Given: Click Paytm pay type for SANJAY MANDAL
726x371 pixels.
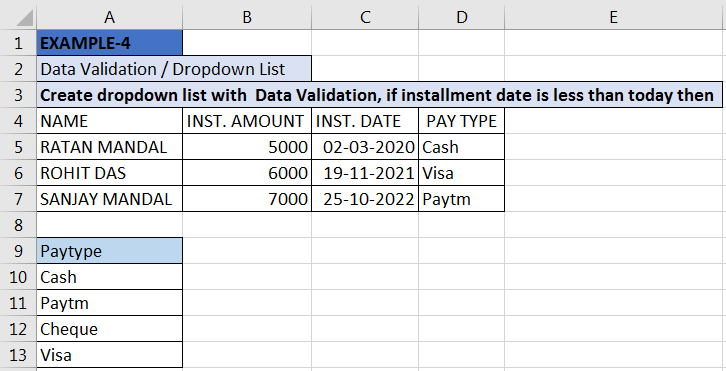Looking at the screenshot, I should (x=461, y=199).
